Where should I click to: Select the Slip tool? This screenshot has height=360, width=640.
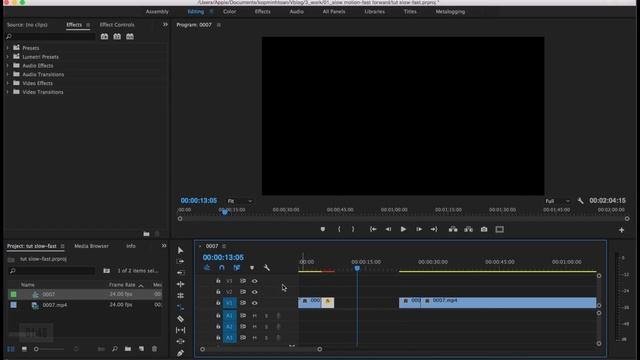[180, 330]
